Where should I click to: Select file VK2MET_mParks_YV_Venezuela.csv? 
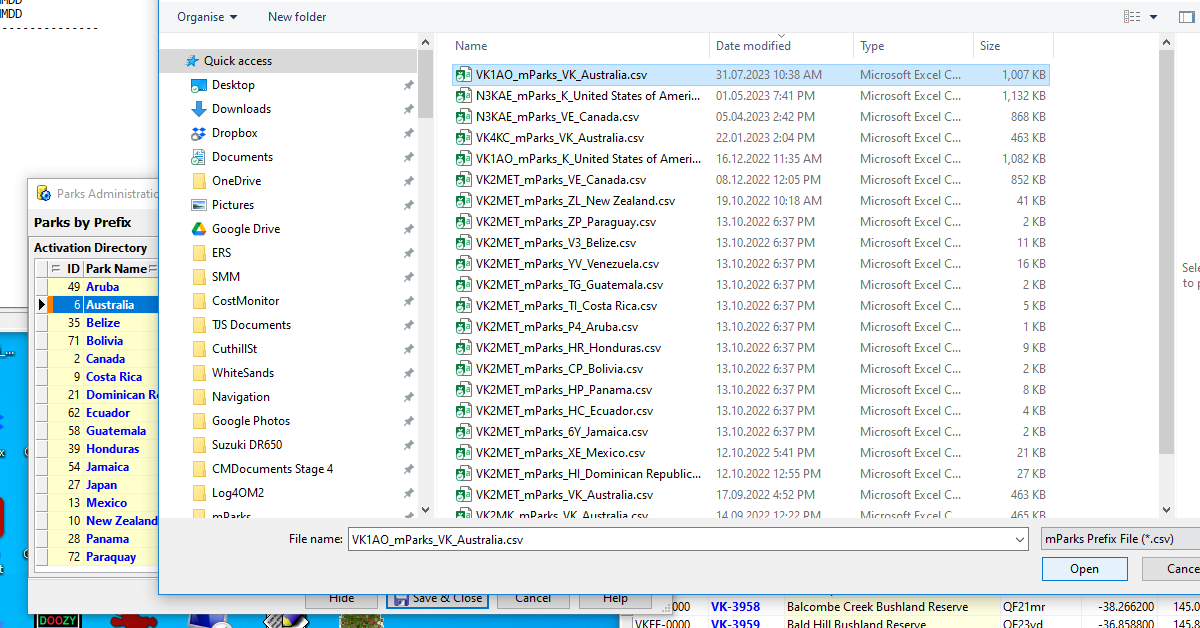pyautogui.click(x=750, y=264)
